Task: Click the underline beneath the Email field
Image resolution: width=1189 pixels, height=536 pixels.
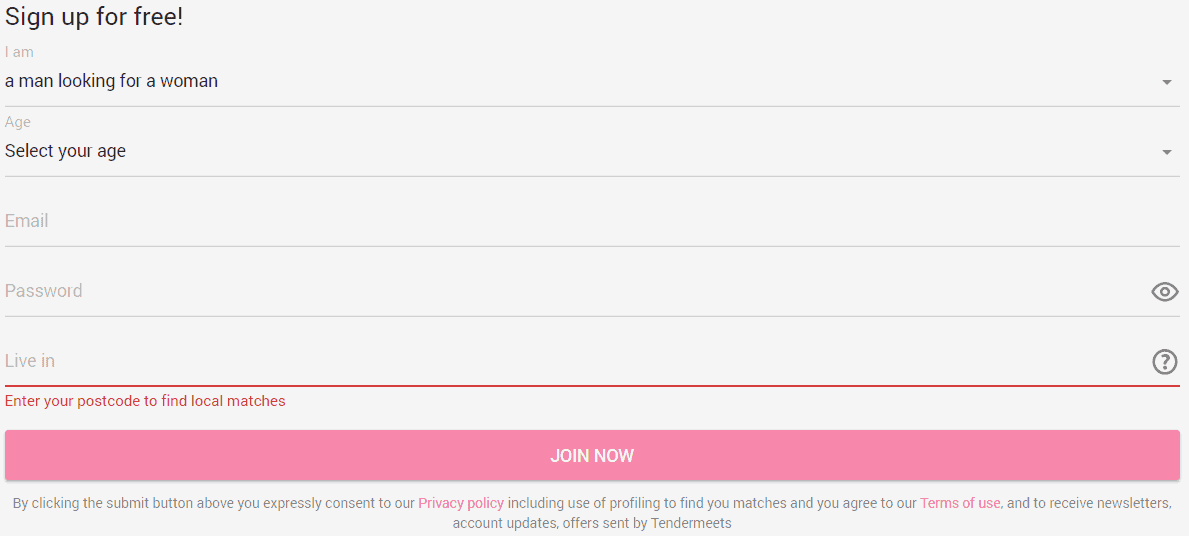Action: (592, 246)
